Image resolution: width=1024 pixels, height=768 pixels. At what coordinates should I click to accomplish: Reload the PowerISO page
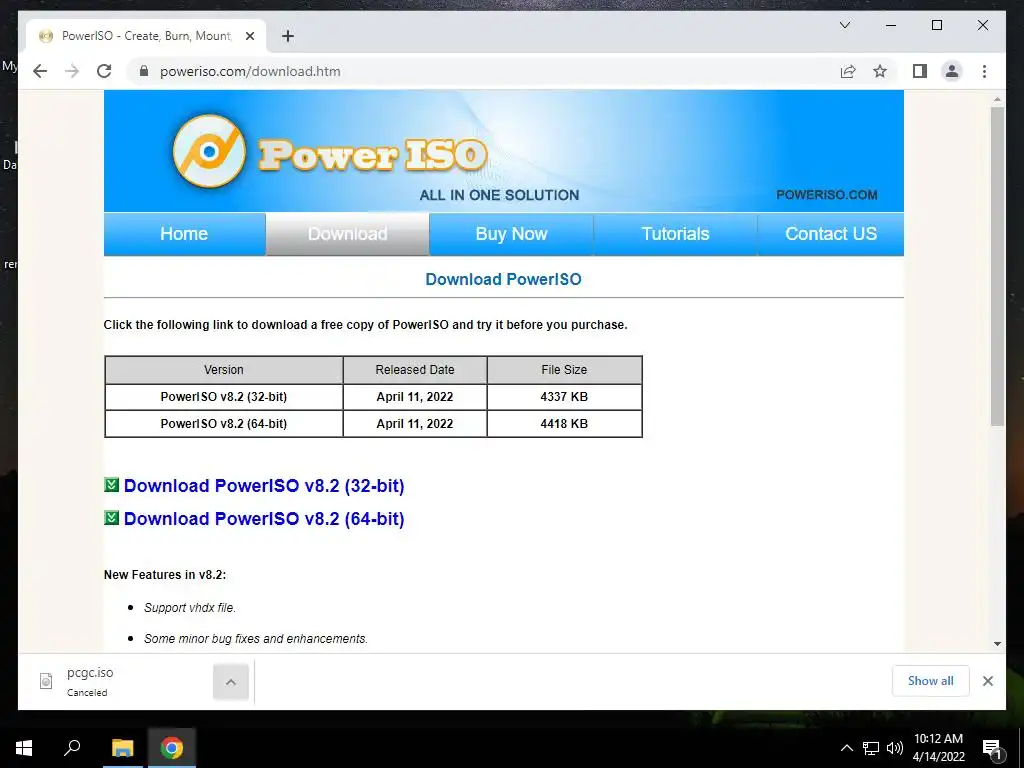pos(104,71)
